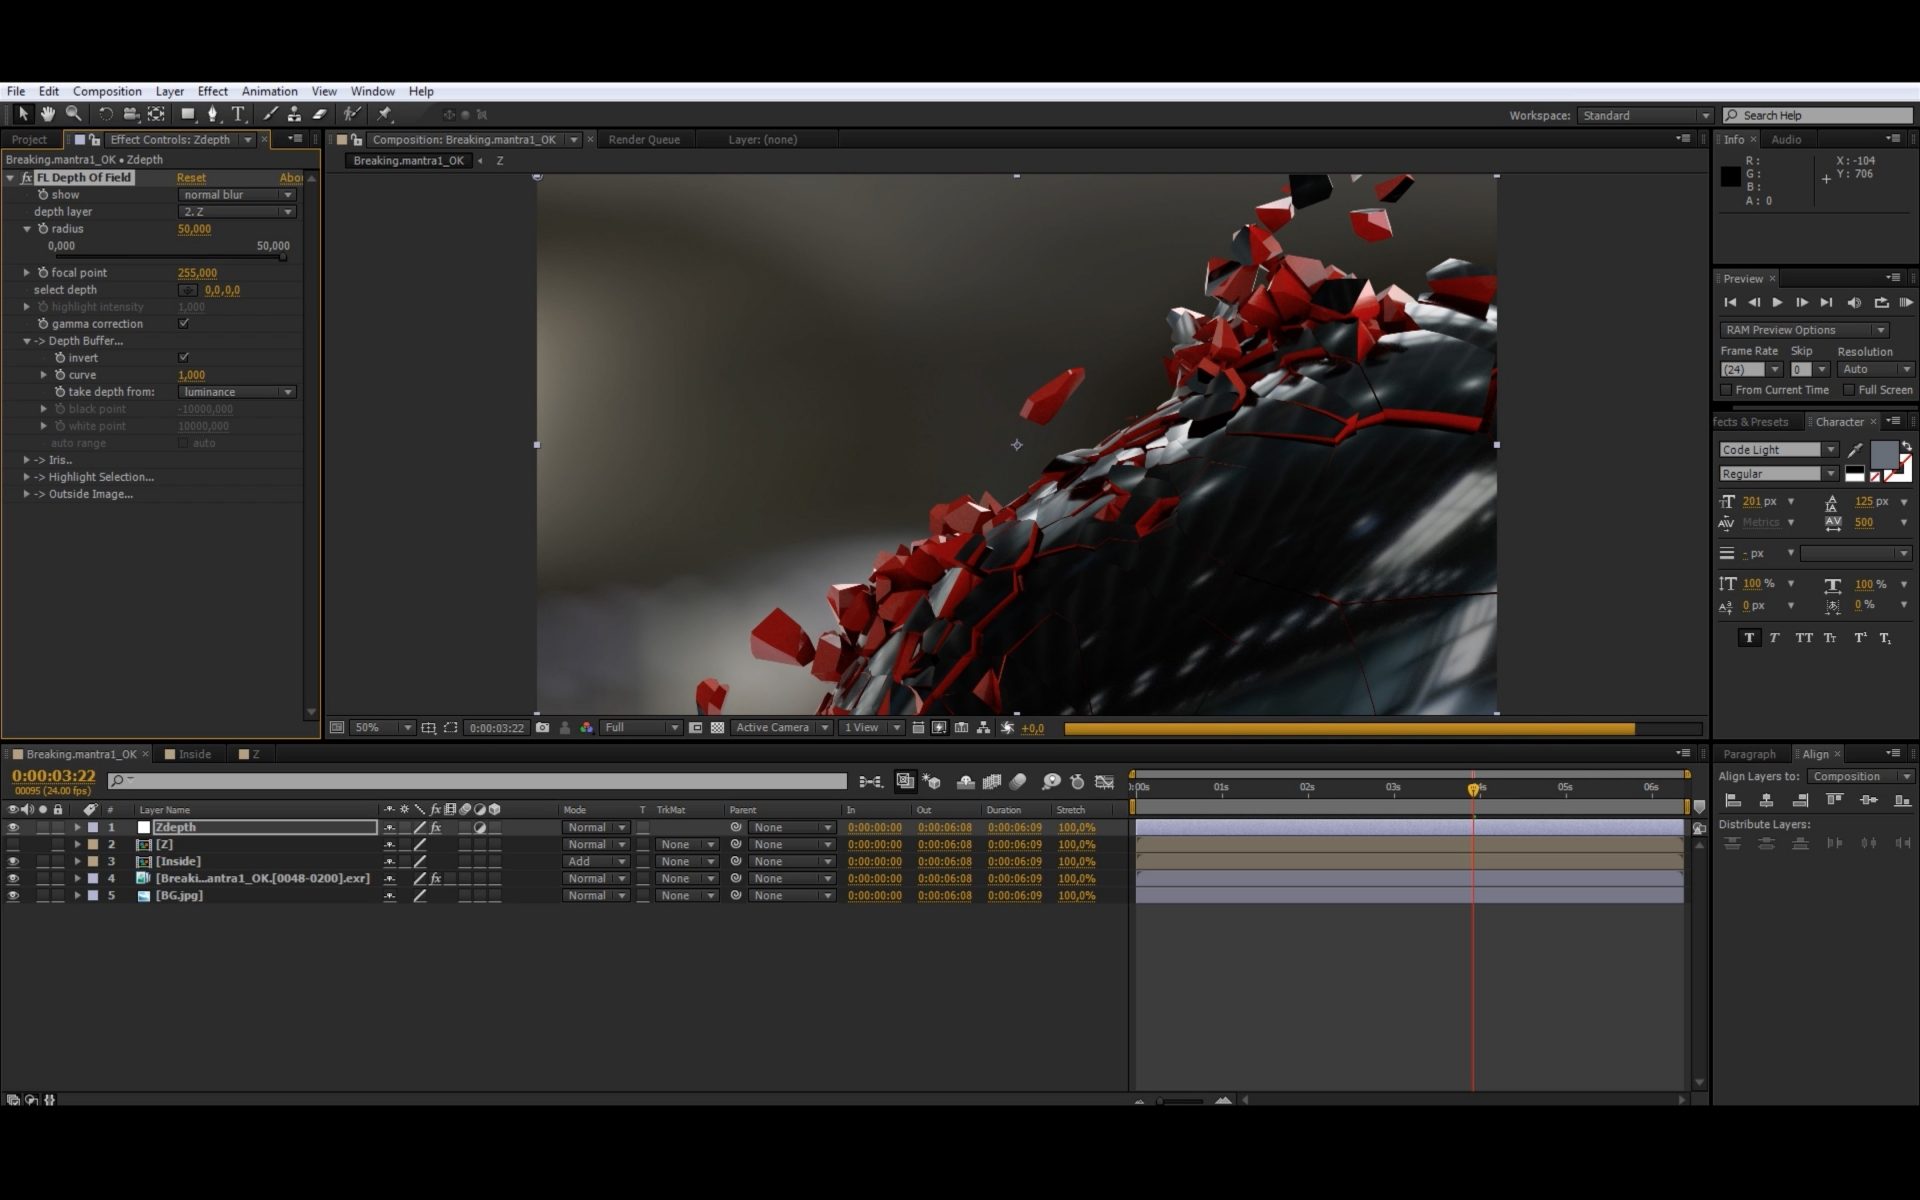Switch to the Audio panel tab

(x=1786, y=140)
